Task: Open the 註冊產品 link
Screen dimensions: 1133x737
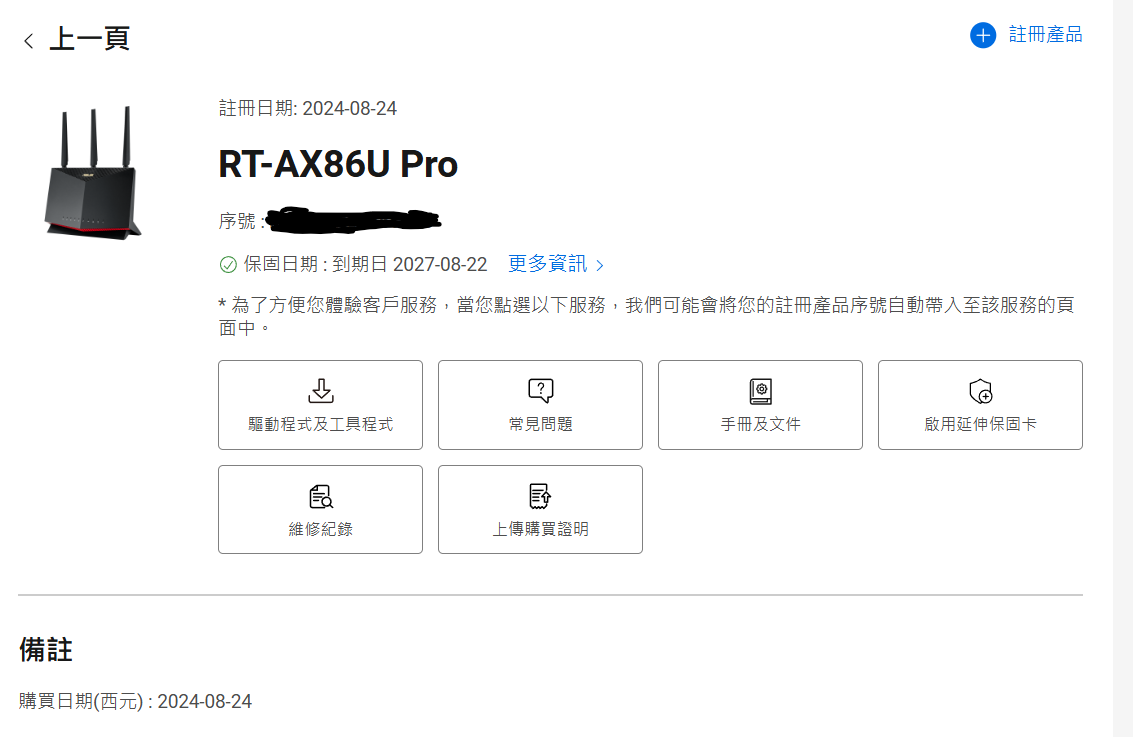Action: click(x=1046, y=35)
